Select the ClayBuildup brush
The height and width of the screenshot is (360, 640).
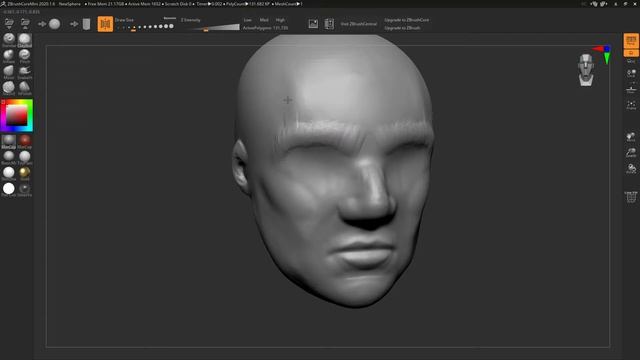24,40
